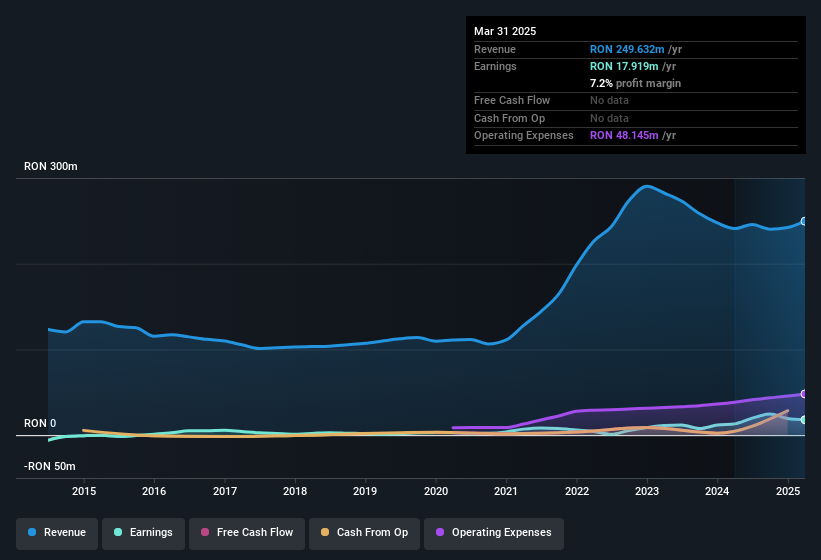821x560 pixels.
Task: Click the 2018 x-axis label
Action: coord(295,491)
